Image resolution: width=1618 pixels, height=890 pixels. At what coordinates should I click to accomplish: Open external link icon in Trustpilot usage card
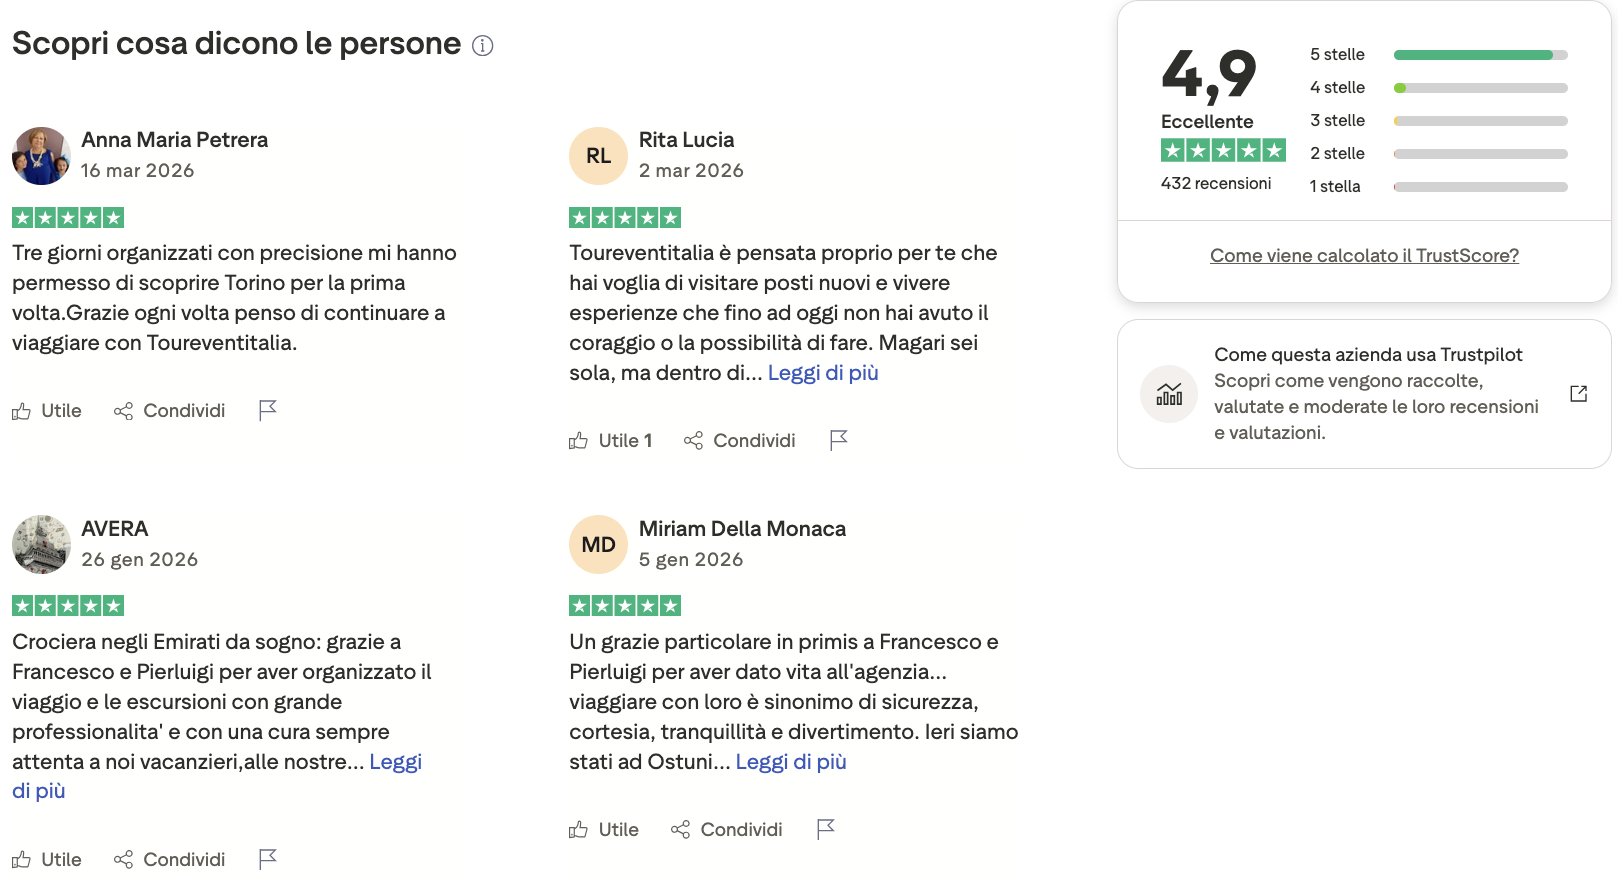[x=1578, y=394]
